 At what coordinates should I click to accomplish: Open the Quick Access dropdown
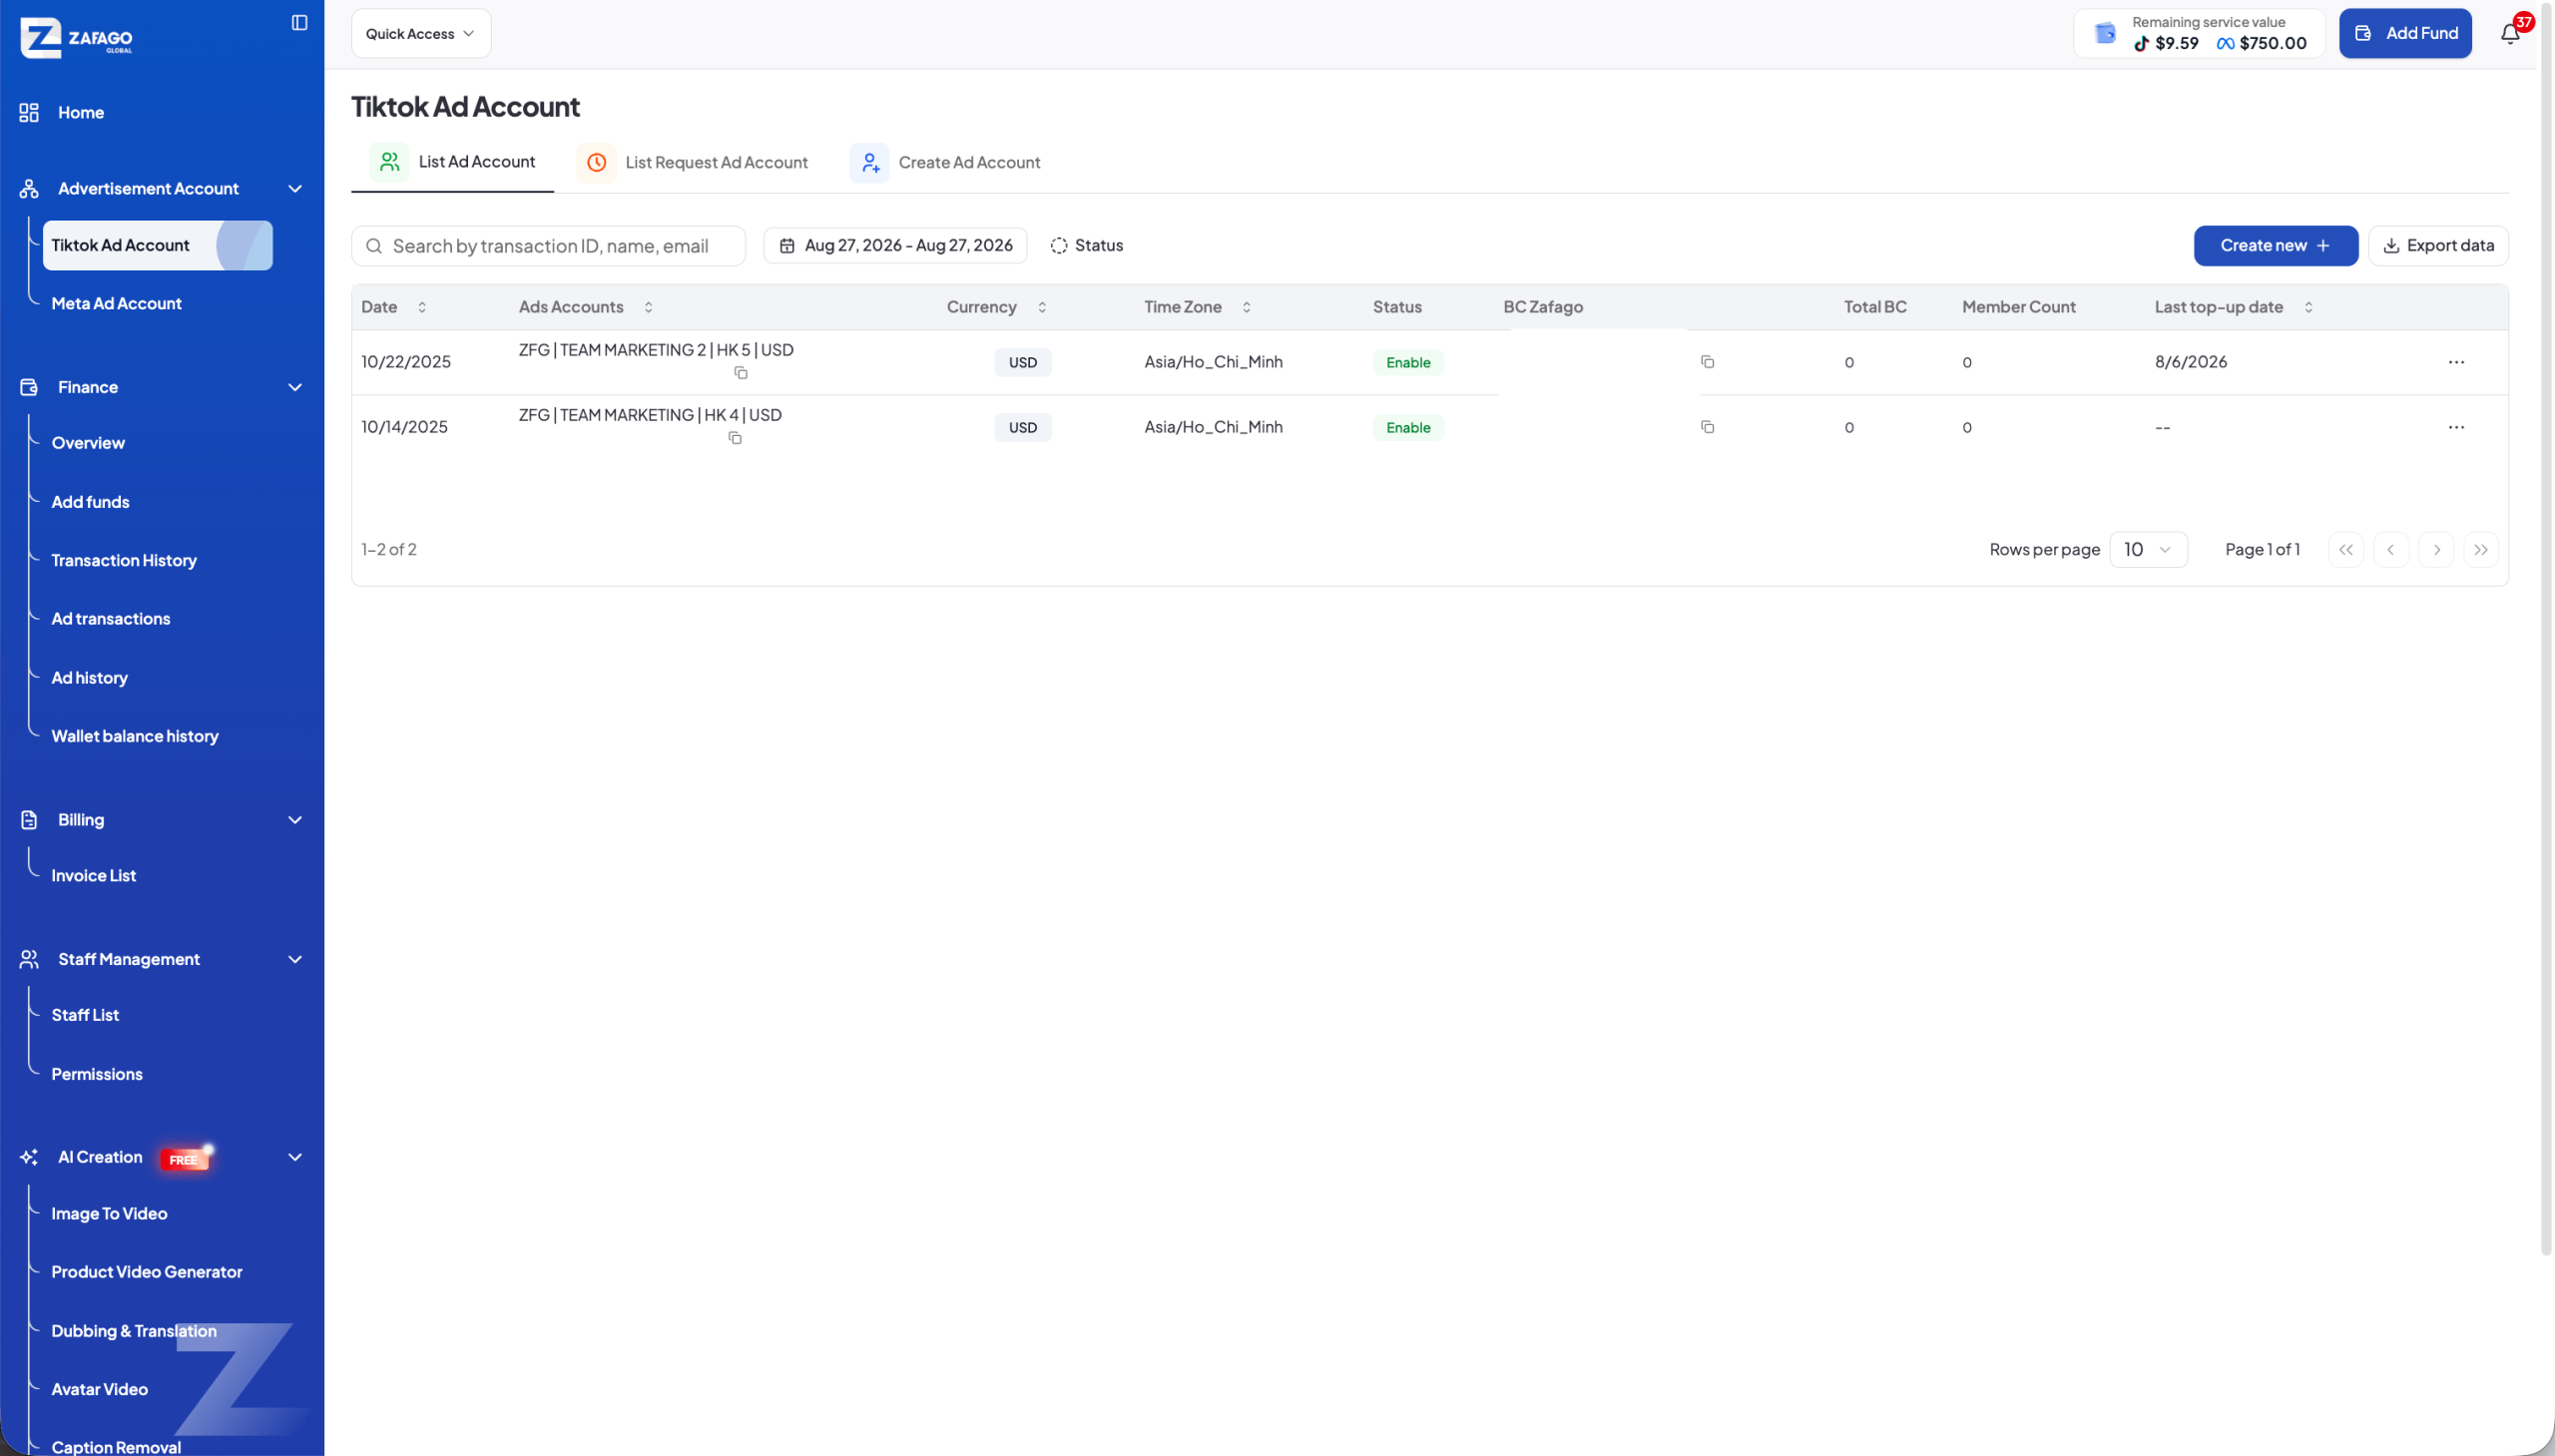click(421, 34)
